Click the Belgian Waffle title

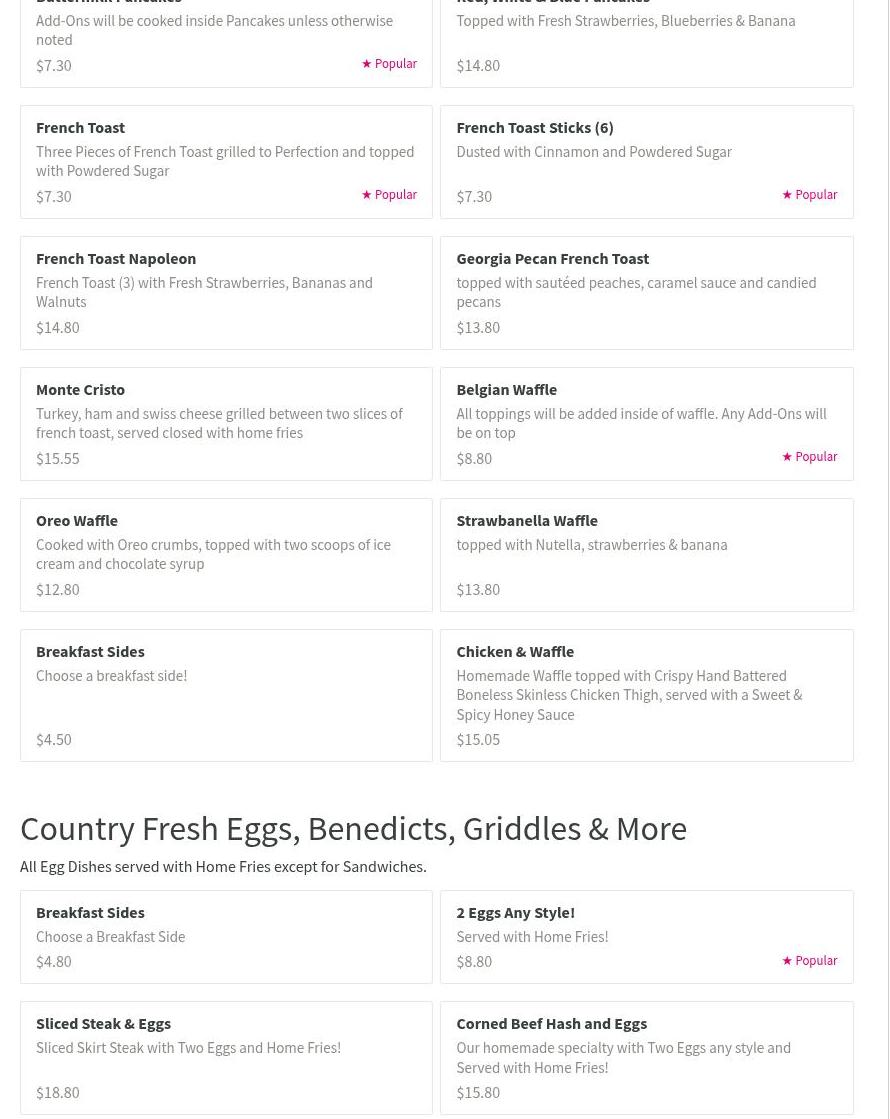pos(506,390)
